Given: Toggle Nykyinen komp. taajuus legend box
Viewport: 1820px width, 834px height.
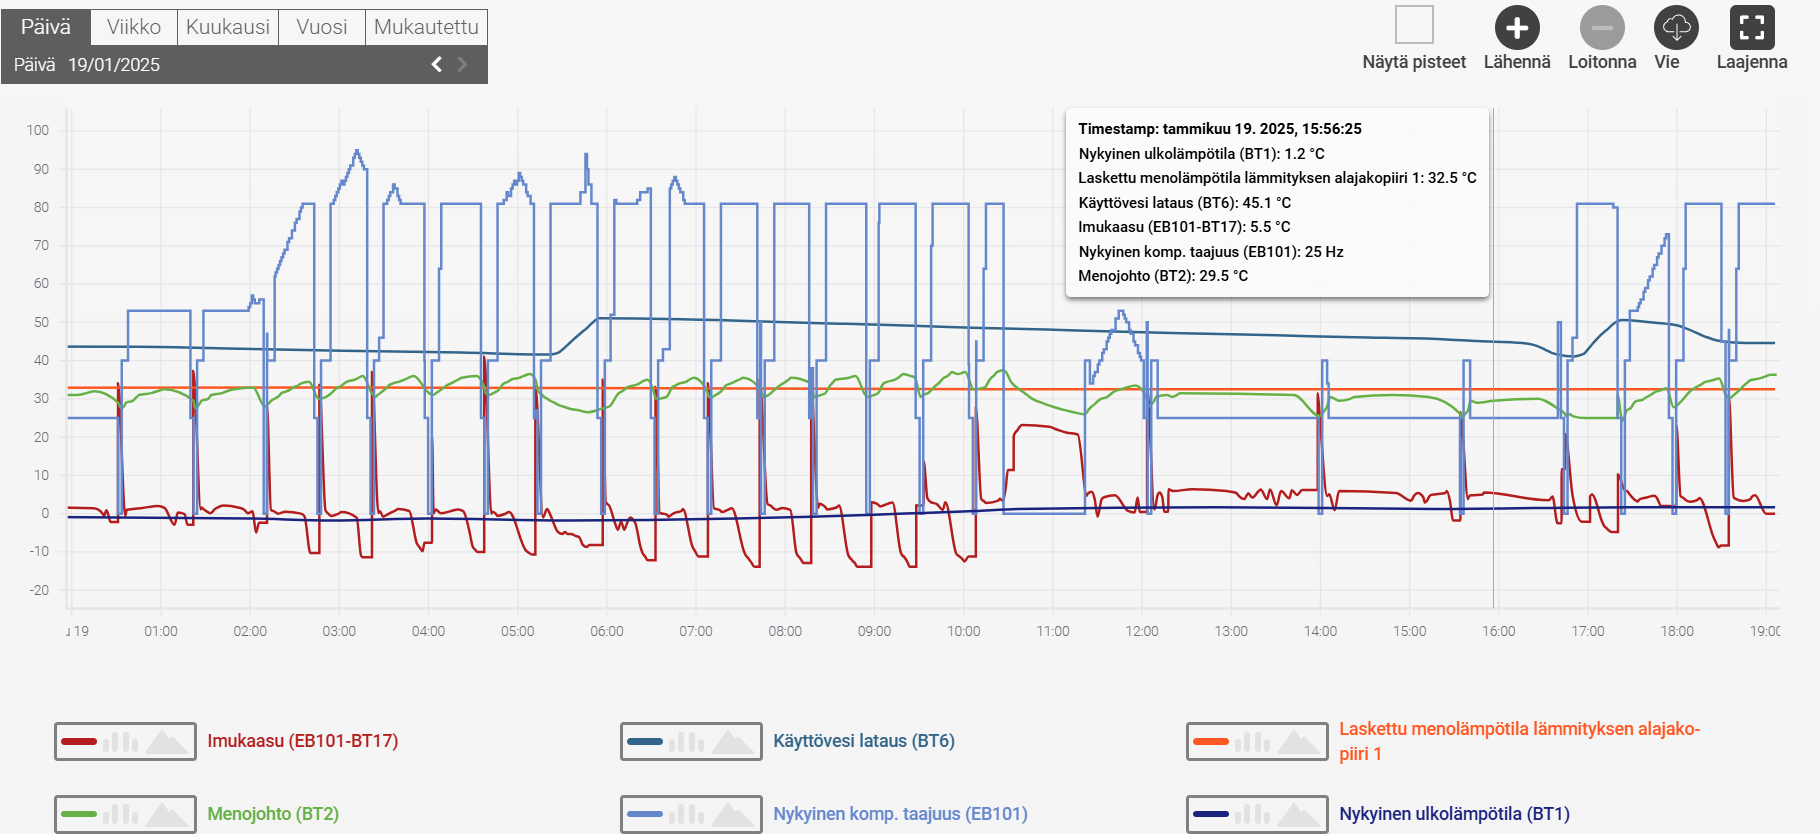Looking at the screenshot, I should pos(691,814).
